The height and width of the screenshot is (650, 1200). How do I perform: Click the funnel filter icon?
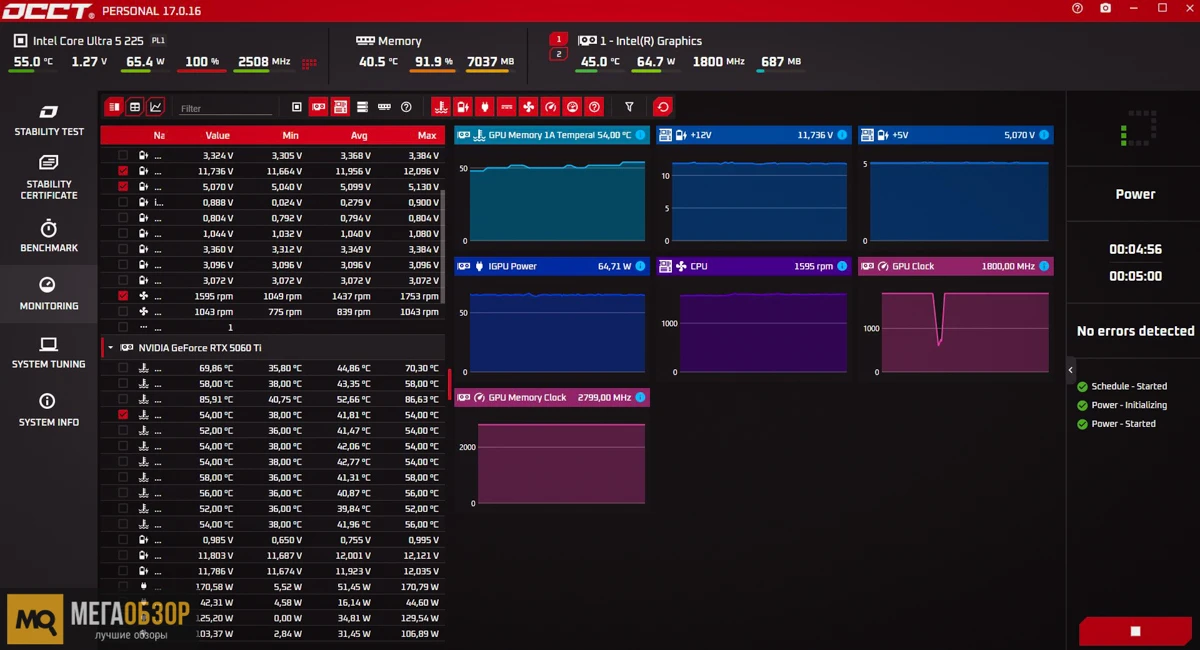[x=629, y=107]
